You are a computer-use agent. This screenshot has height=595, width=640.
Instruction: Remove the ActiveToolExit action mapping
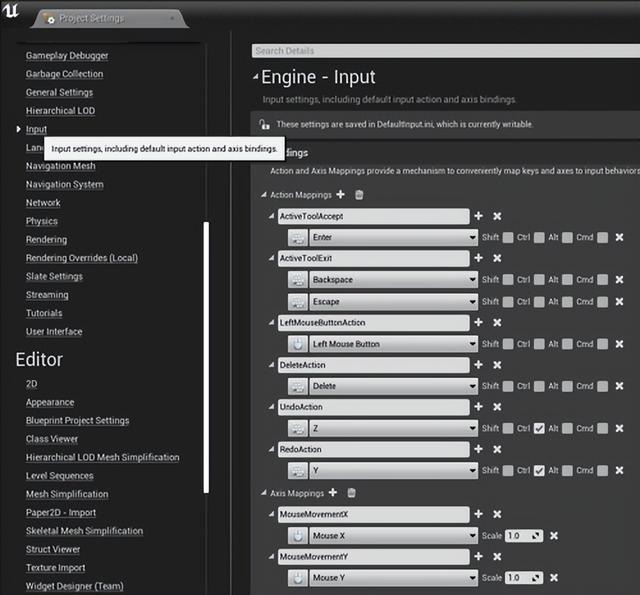coord(497,258)
